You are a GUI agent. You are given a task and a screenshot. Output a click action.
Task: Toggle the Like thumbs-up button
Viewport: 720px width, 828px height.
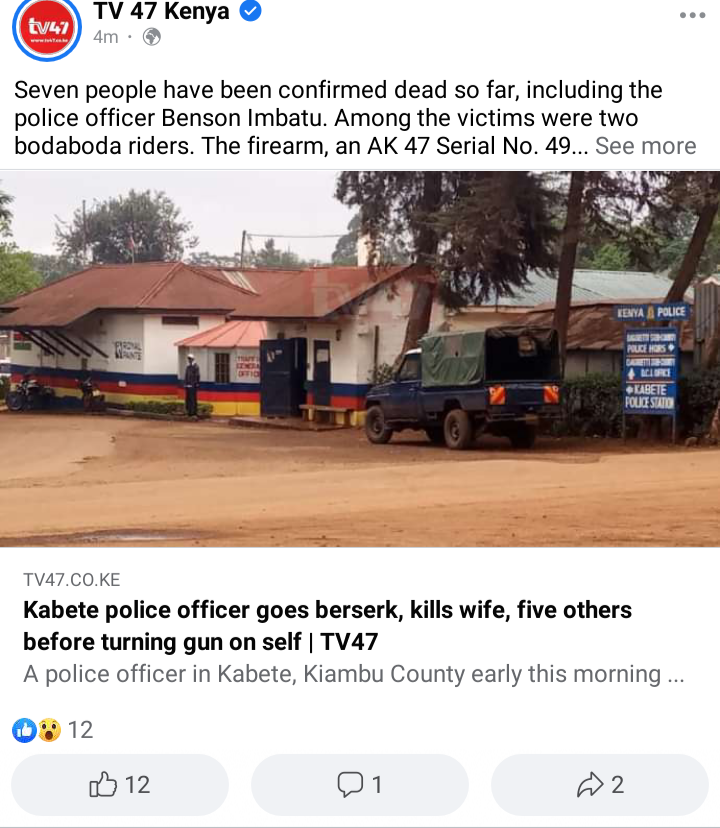click(x=120, y=785)
